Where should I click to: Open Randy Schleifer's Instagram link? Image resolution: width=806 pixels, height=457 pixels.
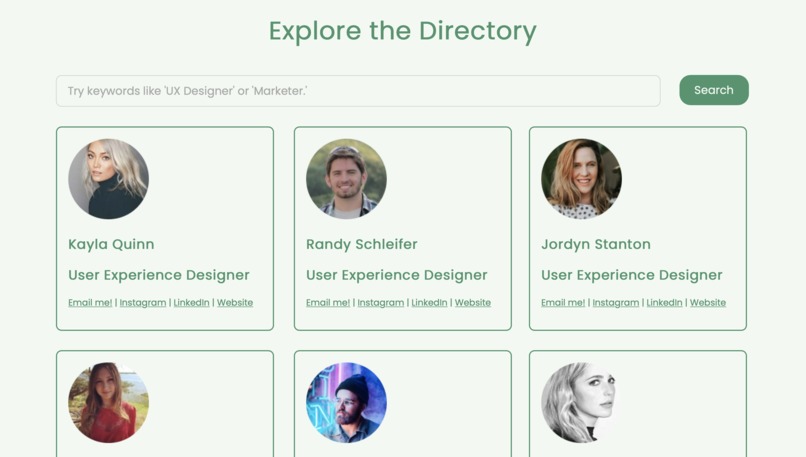[381, 303]
